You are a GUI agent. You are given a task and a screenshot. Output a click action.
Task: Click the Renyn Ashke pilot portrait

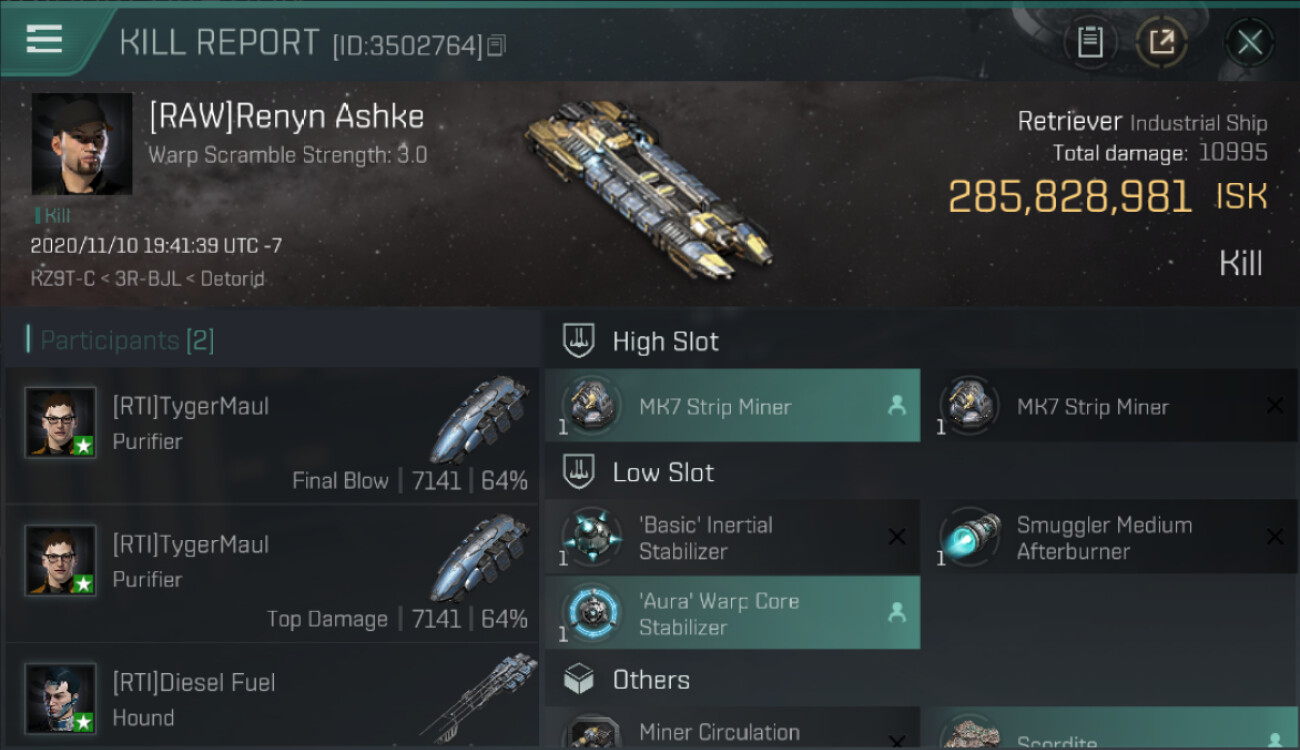81,144
